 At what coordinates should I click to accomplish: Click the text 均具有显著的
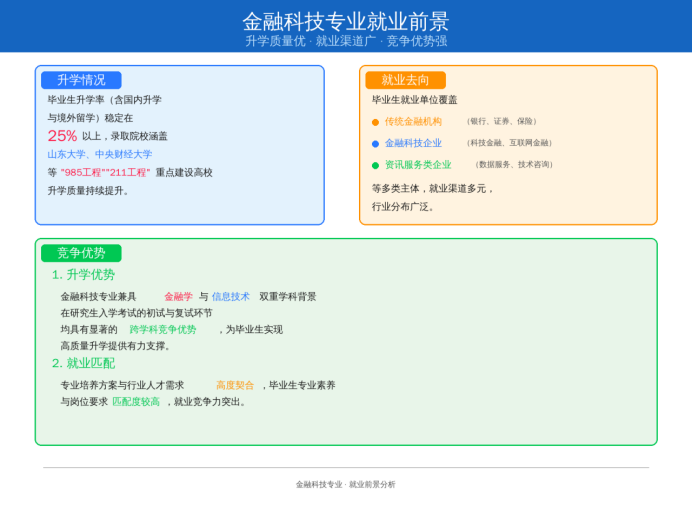point(89,329)
